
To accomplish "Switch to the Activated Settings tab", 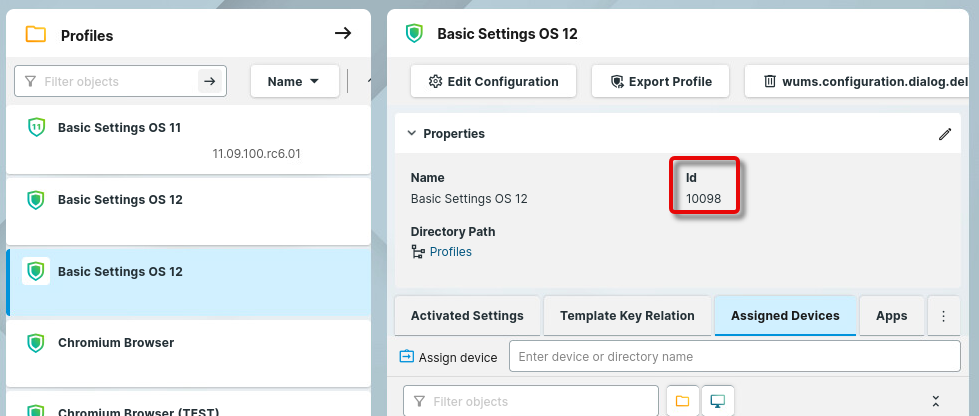I will coord(467,316).
